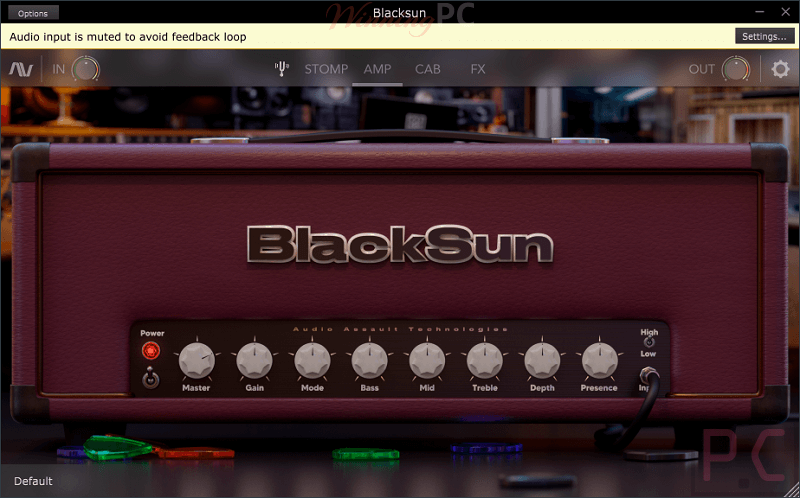
Task: Click the red Power indicator light
Action: (x=151, y=351)
